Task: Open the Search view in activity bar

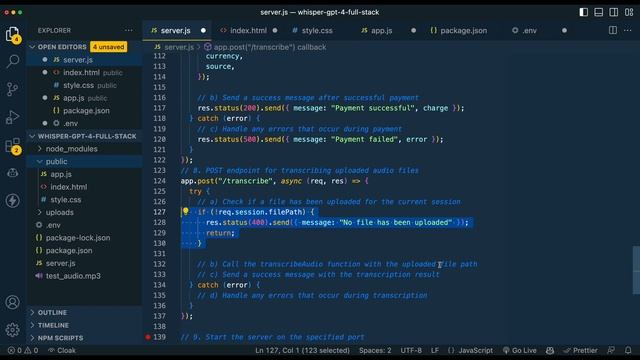Action: coord(13,62)
